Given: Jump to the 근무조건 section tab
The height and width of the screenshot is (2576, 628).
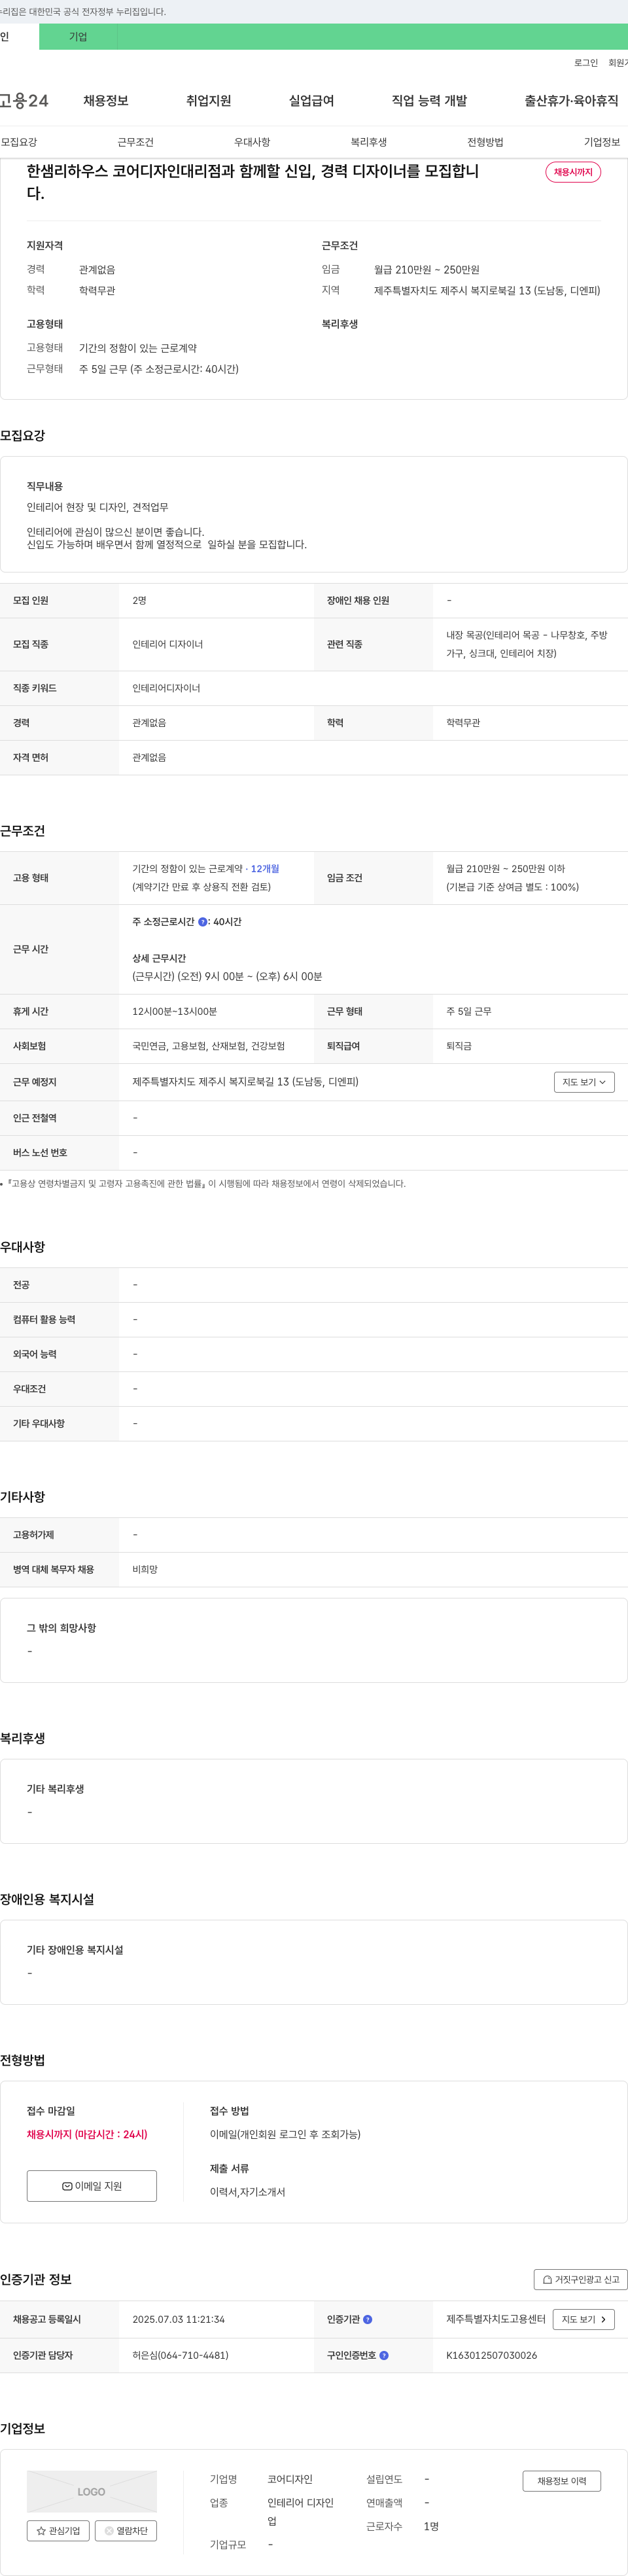Looking at the screenshot, I should point(135,142).
